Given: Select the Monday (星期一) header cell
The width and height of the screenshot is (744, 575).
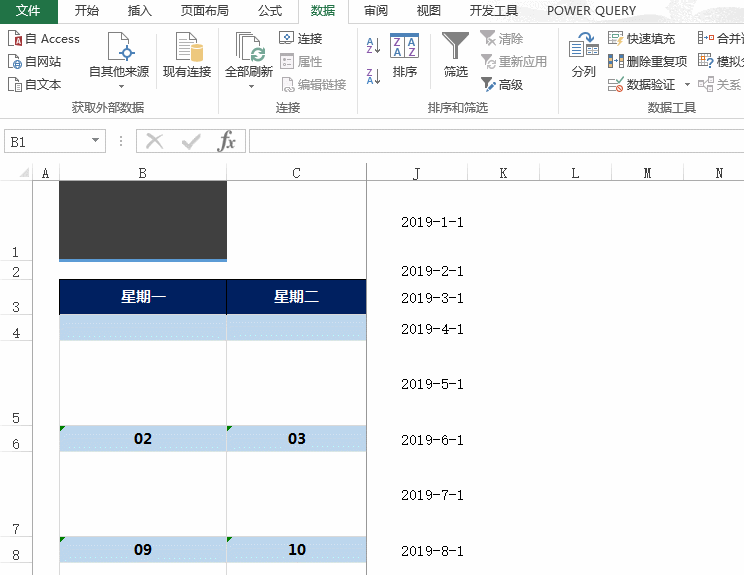Looking at the screenshot, I should (x=143, y=297).
